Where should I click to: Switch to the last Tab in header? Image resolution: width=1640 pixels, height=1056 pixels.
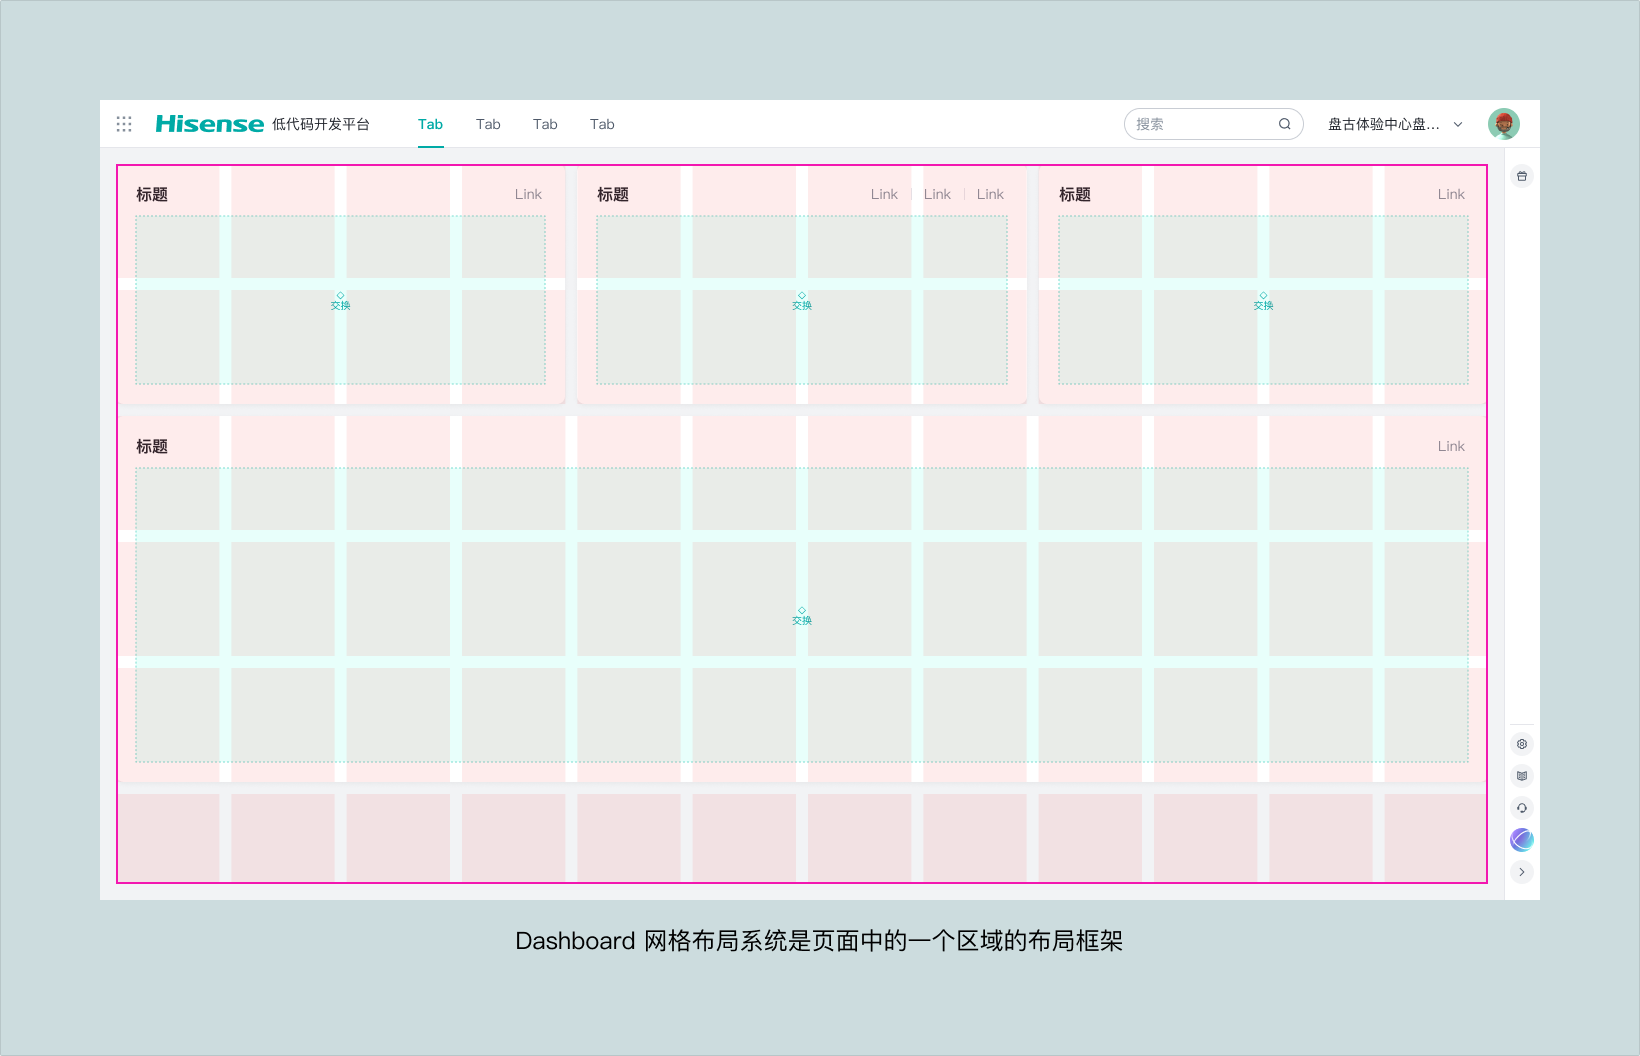[602, 124]
